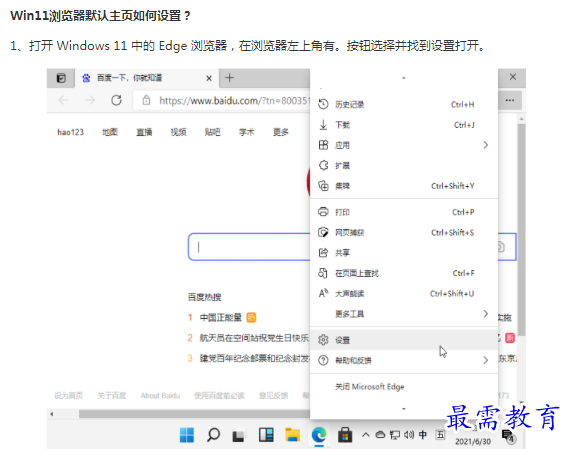Click the printer icon in the menu
This screenshot has height=449, width=568.
(x=323, y=212)
